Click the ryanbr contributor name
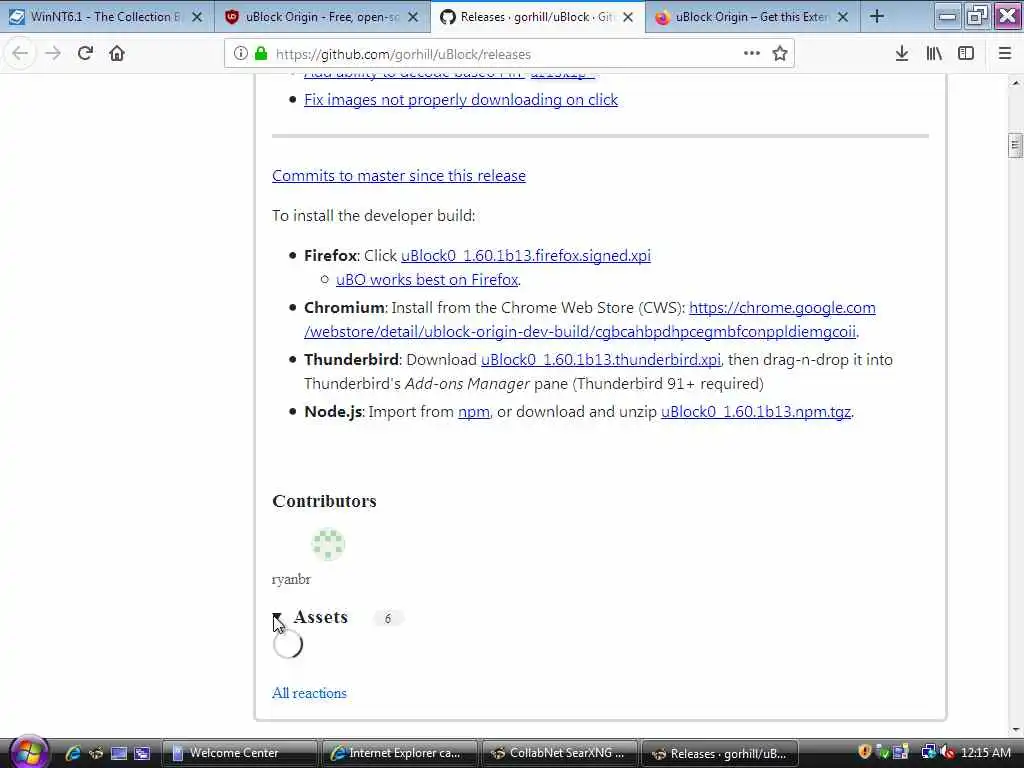 pyautogui.click(x=291, y=579)
